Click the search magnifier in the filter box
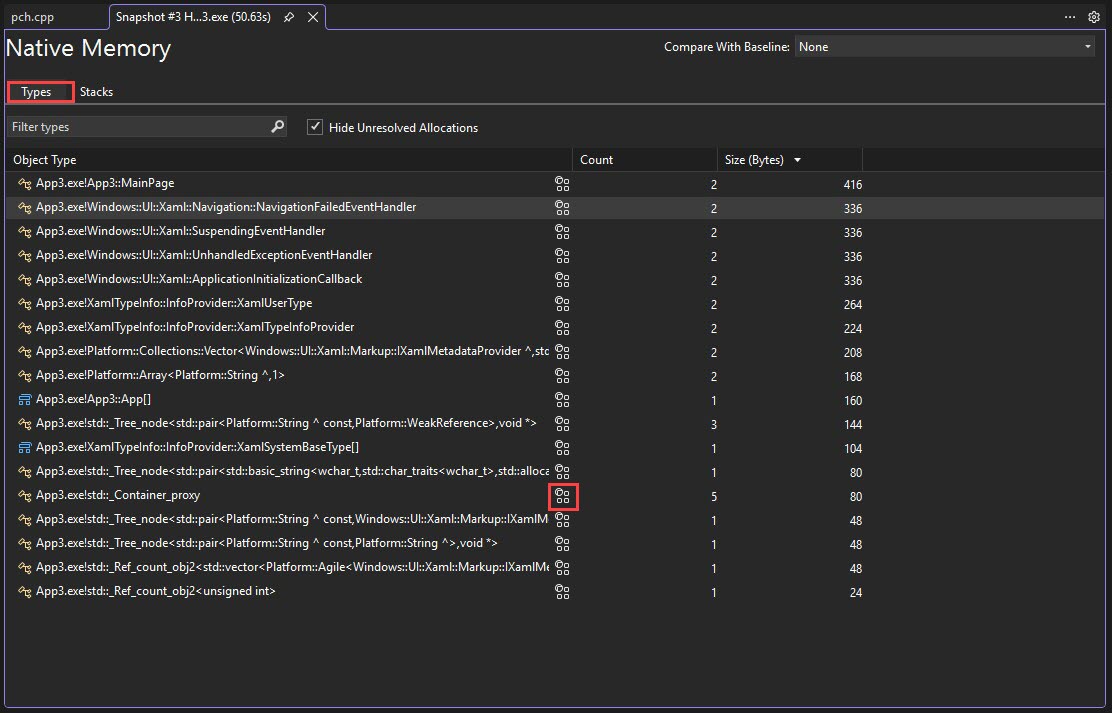The image size is (1112, 713). pos(277,127)
